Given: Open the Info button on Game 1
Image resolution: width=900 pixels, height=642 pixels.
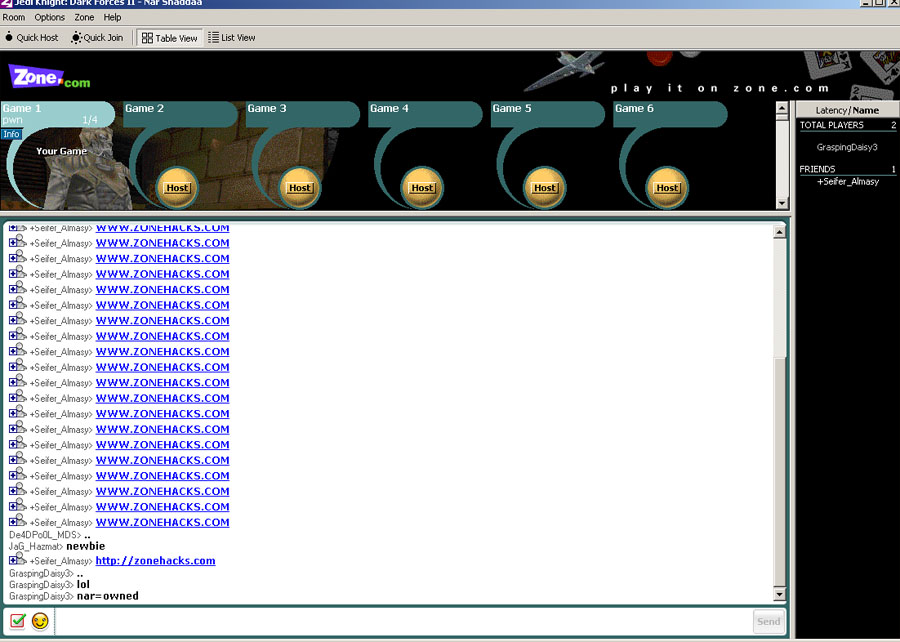Looking at the screenshot, I should click(11, 134).
